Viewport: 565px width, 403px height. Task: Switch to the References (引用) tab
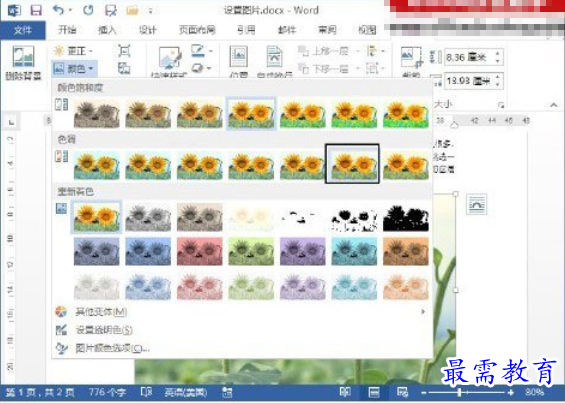(x=246, y=30)
